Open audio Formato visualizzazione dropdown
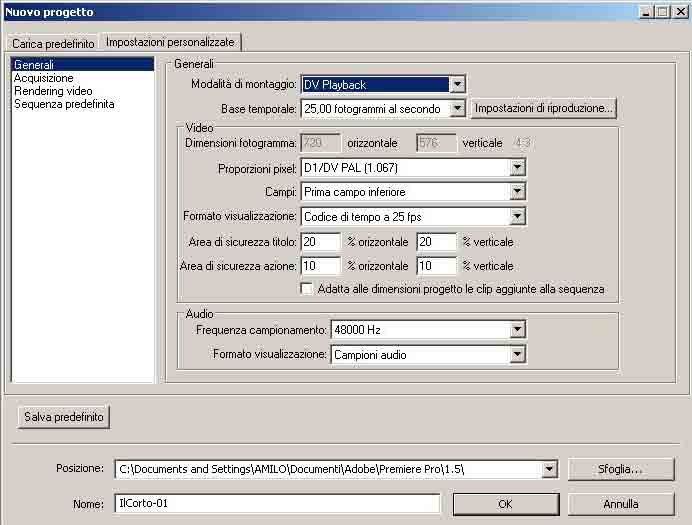The image size is (692, 525). point(428,354)
